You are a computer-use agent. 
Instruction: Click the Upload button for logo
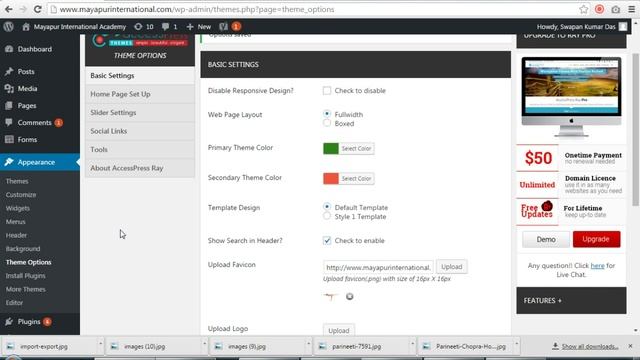tap(339, 330)
